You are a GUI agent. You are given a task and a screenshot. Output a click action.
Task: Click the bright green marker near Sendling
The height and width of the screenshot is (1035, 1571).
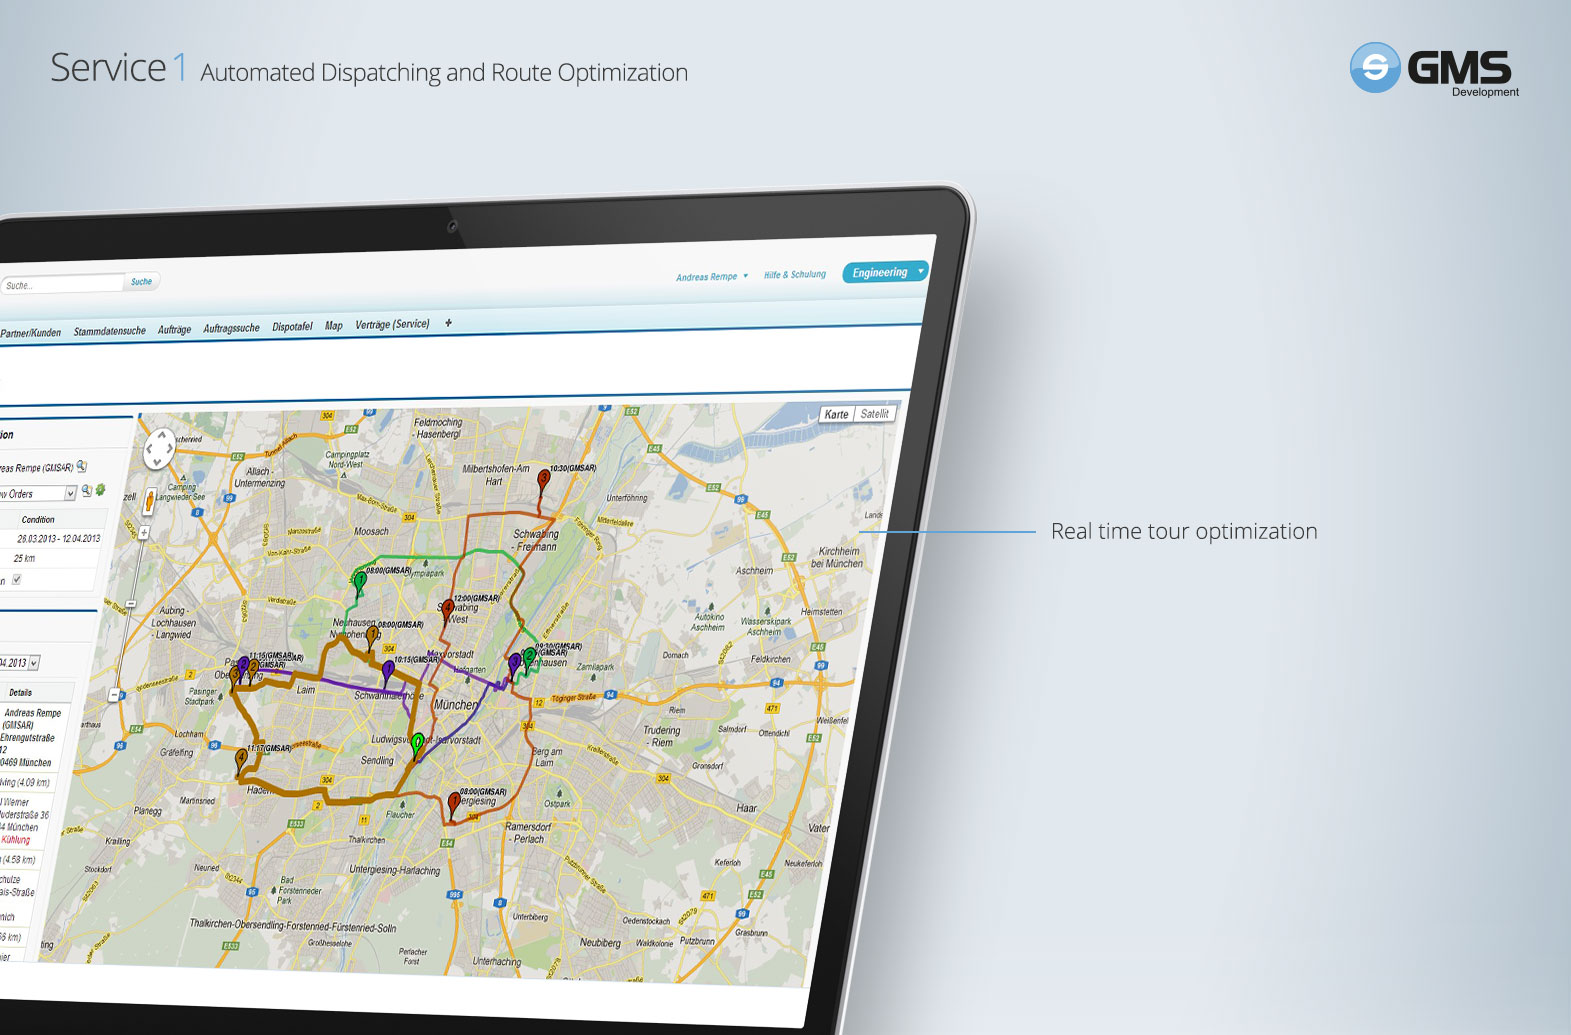coord(418,743)
